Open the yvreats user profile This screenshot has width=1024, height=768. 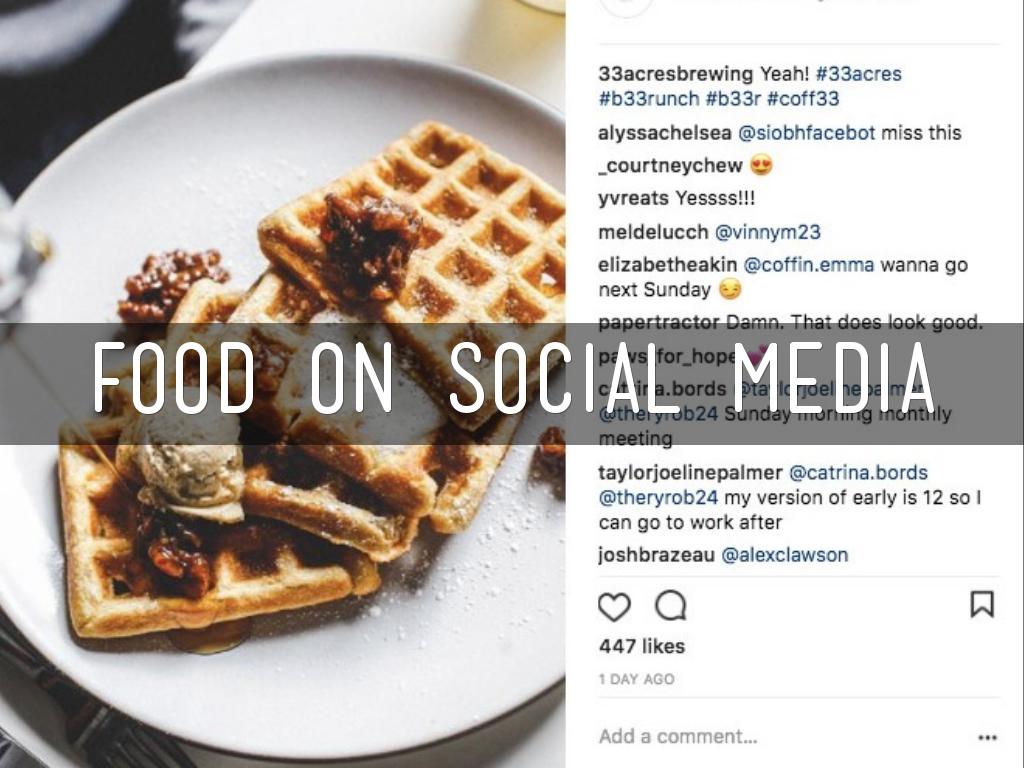point(632,199)
